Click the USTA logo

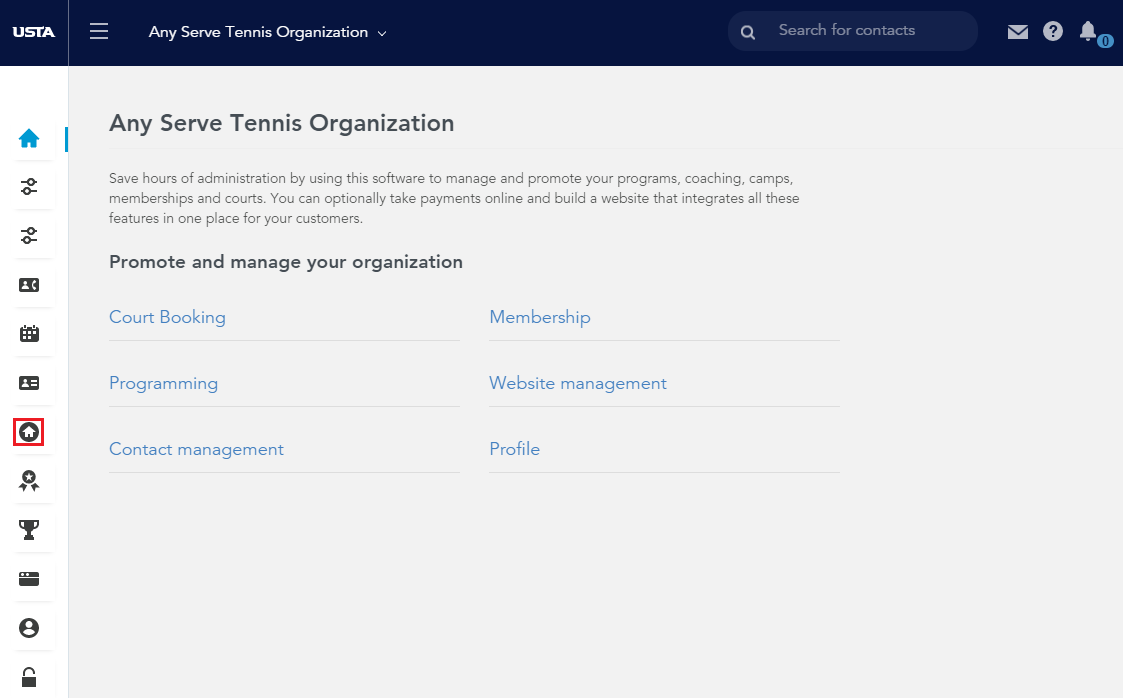(34, 32)
